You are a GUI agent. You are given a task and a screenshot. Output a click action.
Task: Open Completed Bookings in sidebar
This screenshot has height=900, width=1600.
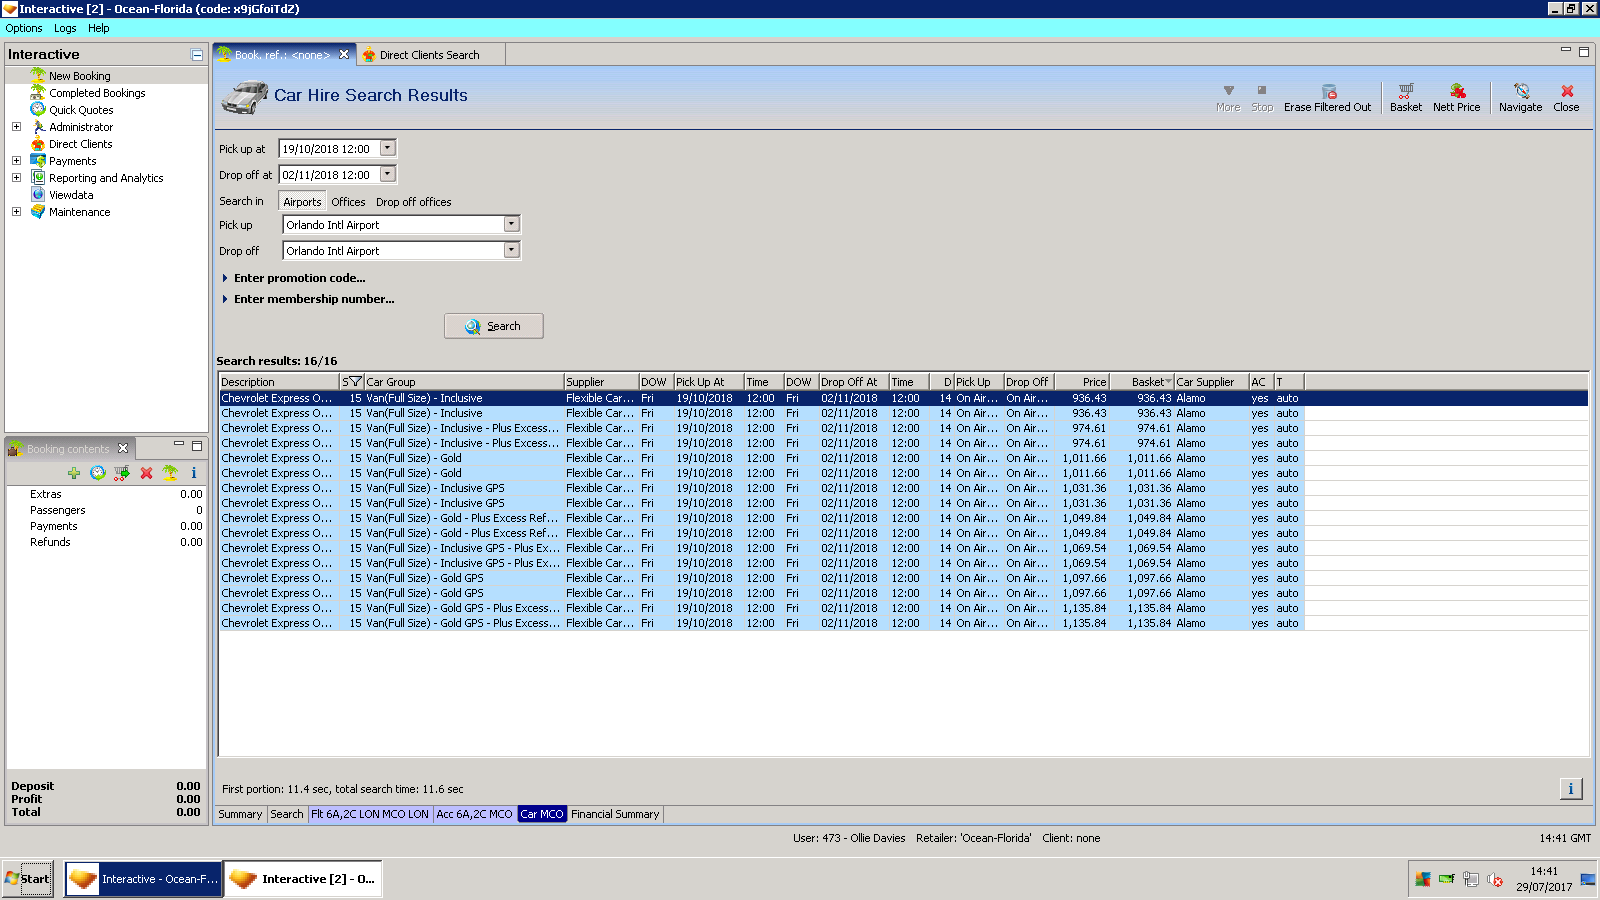pyautogui.click(x=97, y=93)
